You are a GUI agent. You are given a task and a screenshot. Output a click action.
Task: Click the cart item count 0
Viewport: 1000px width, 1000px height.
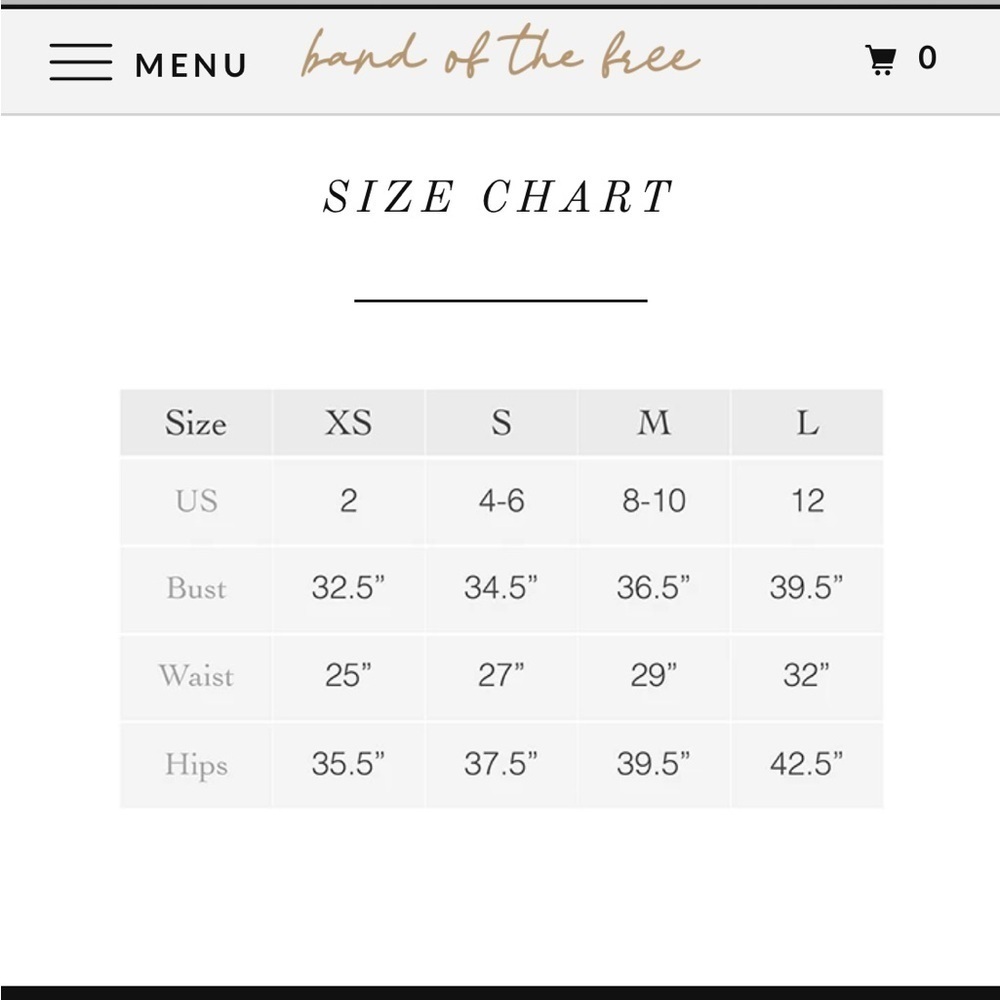tap(927, 58)
